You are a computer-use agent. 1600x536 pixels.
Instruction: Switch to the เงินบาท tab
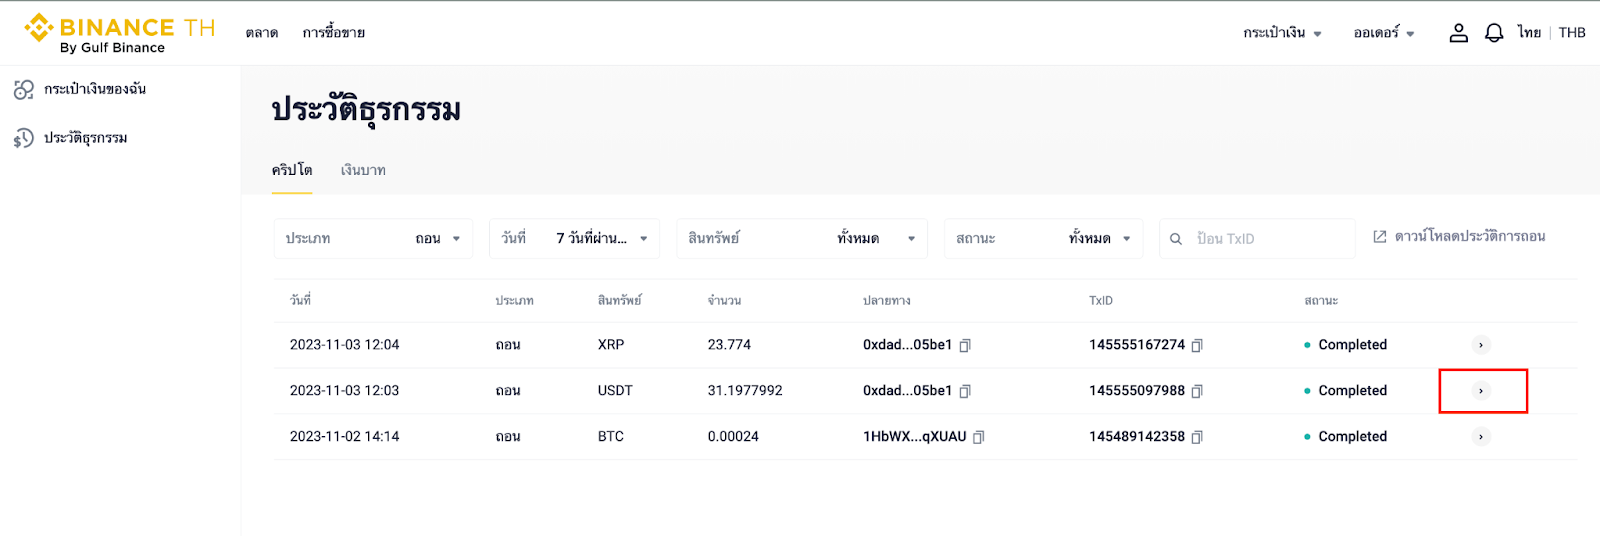pyautogui.click(x=363, y=171)
